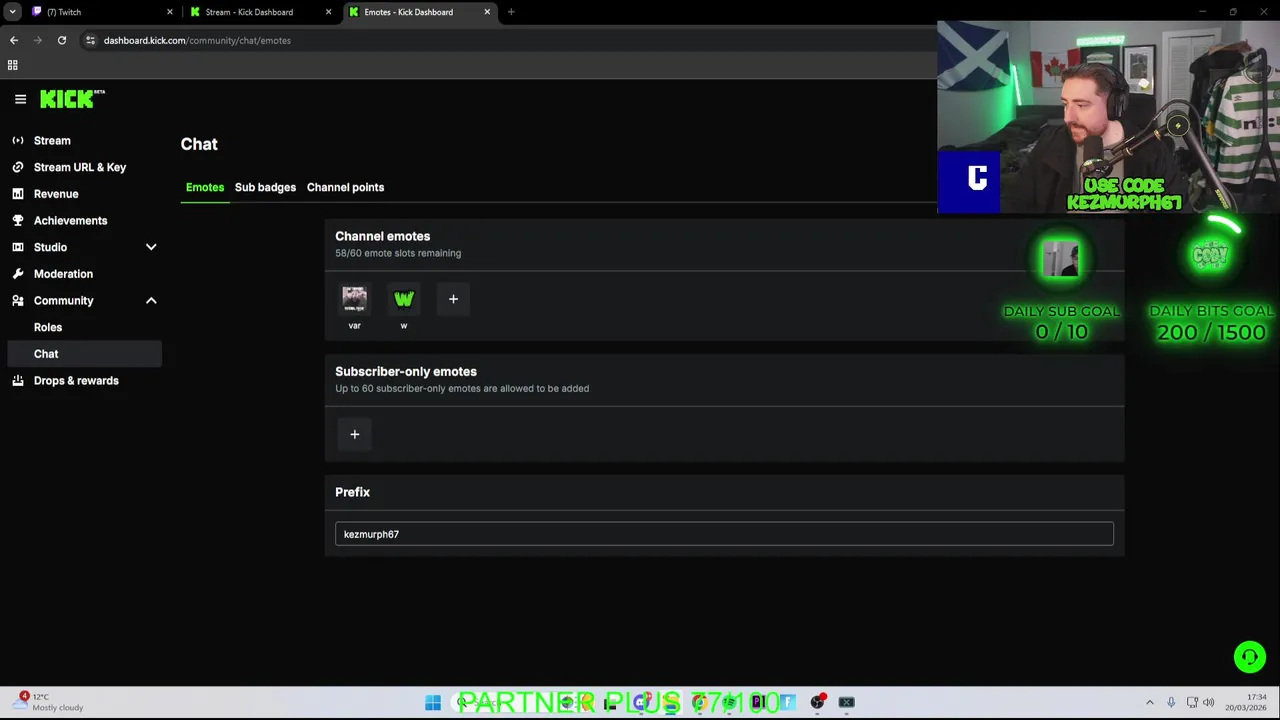Click the Drops & rewards icon
This screenshot has width=1280, height=720.
[x=18, y=380]
